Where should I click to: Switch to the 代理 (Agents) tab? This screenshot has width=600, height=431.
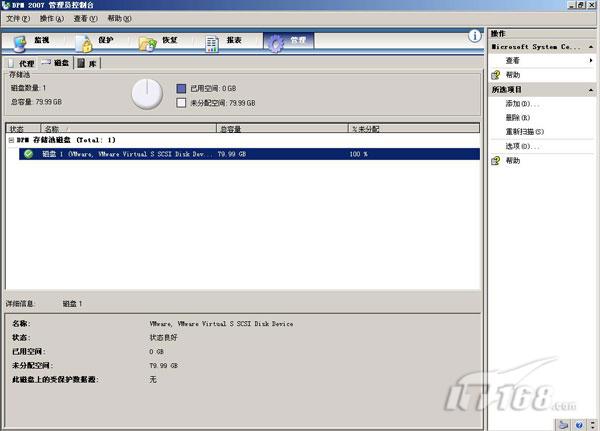[x=22, y=64]
